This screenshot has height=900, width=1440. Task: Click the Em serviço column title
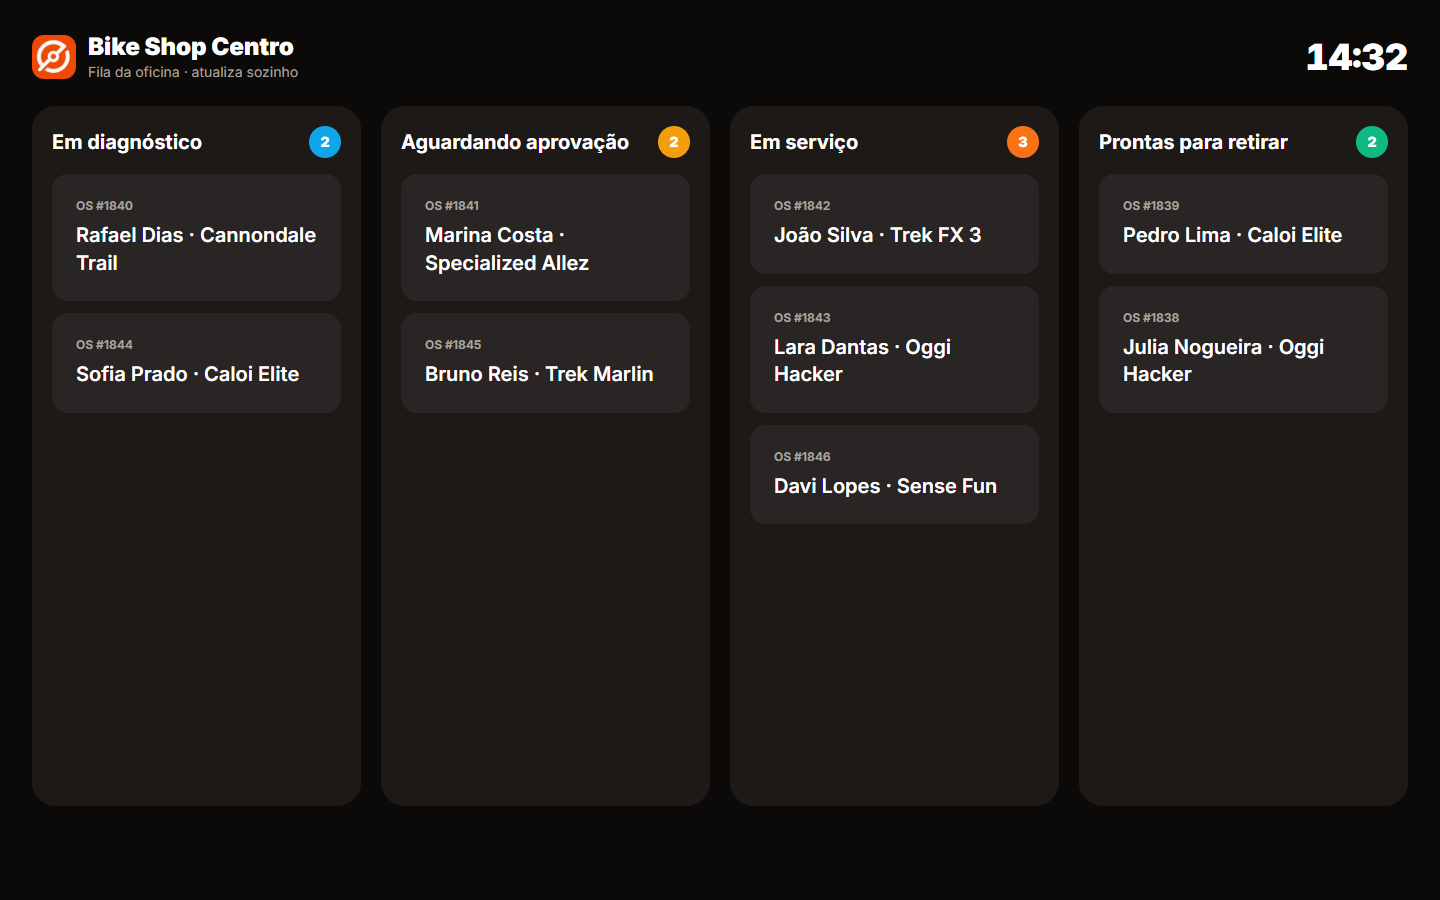(x=804, y=142)
